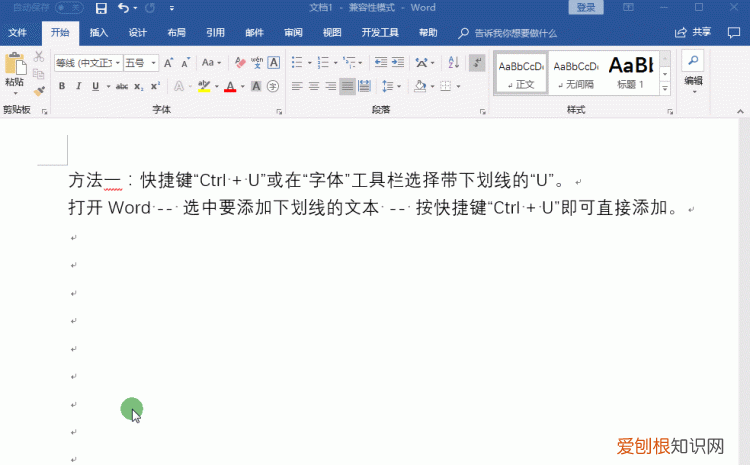The height and width of the screenshot is (465, 750).
Task: Click the Copy icon in clipboard group
Action: coord(39,74)
